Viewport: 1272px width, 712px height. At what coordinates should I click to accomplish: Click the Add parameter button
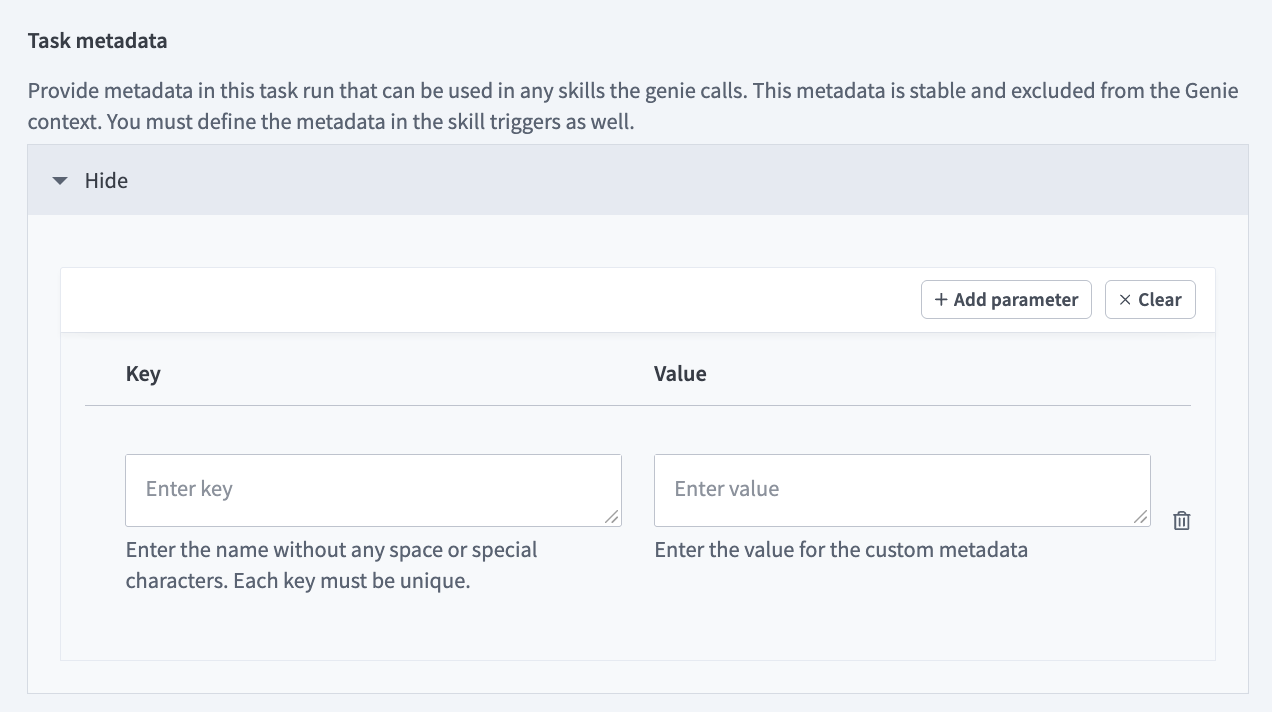click(x=1006, y=299)
